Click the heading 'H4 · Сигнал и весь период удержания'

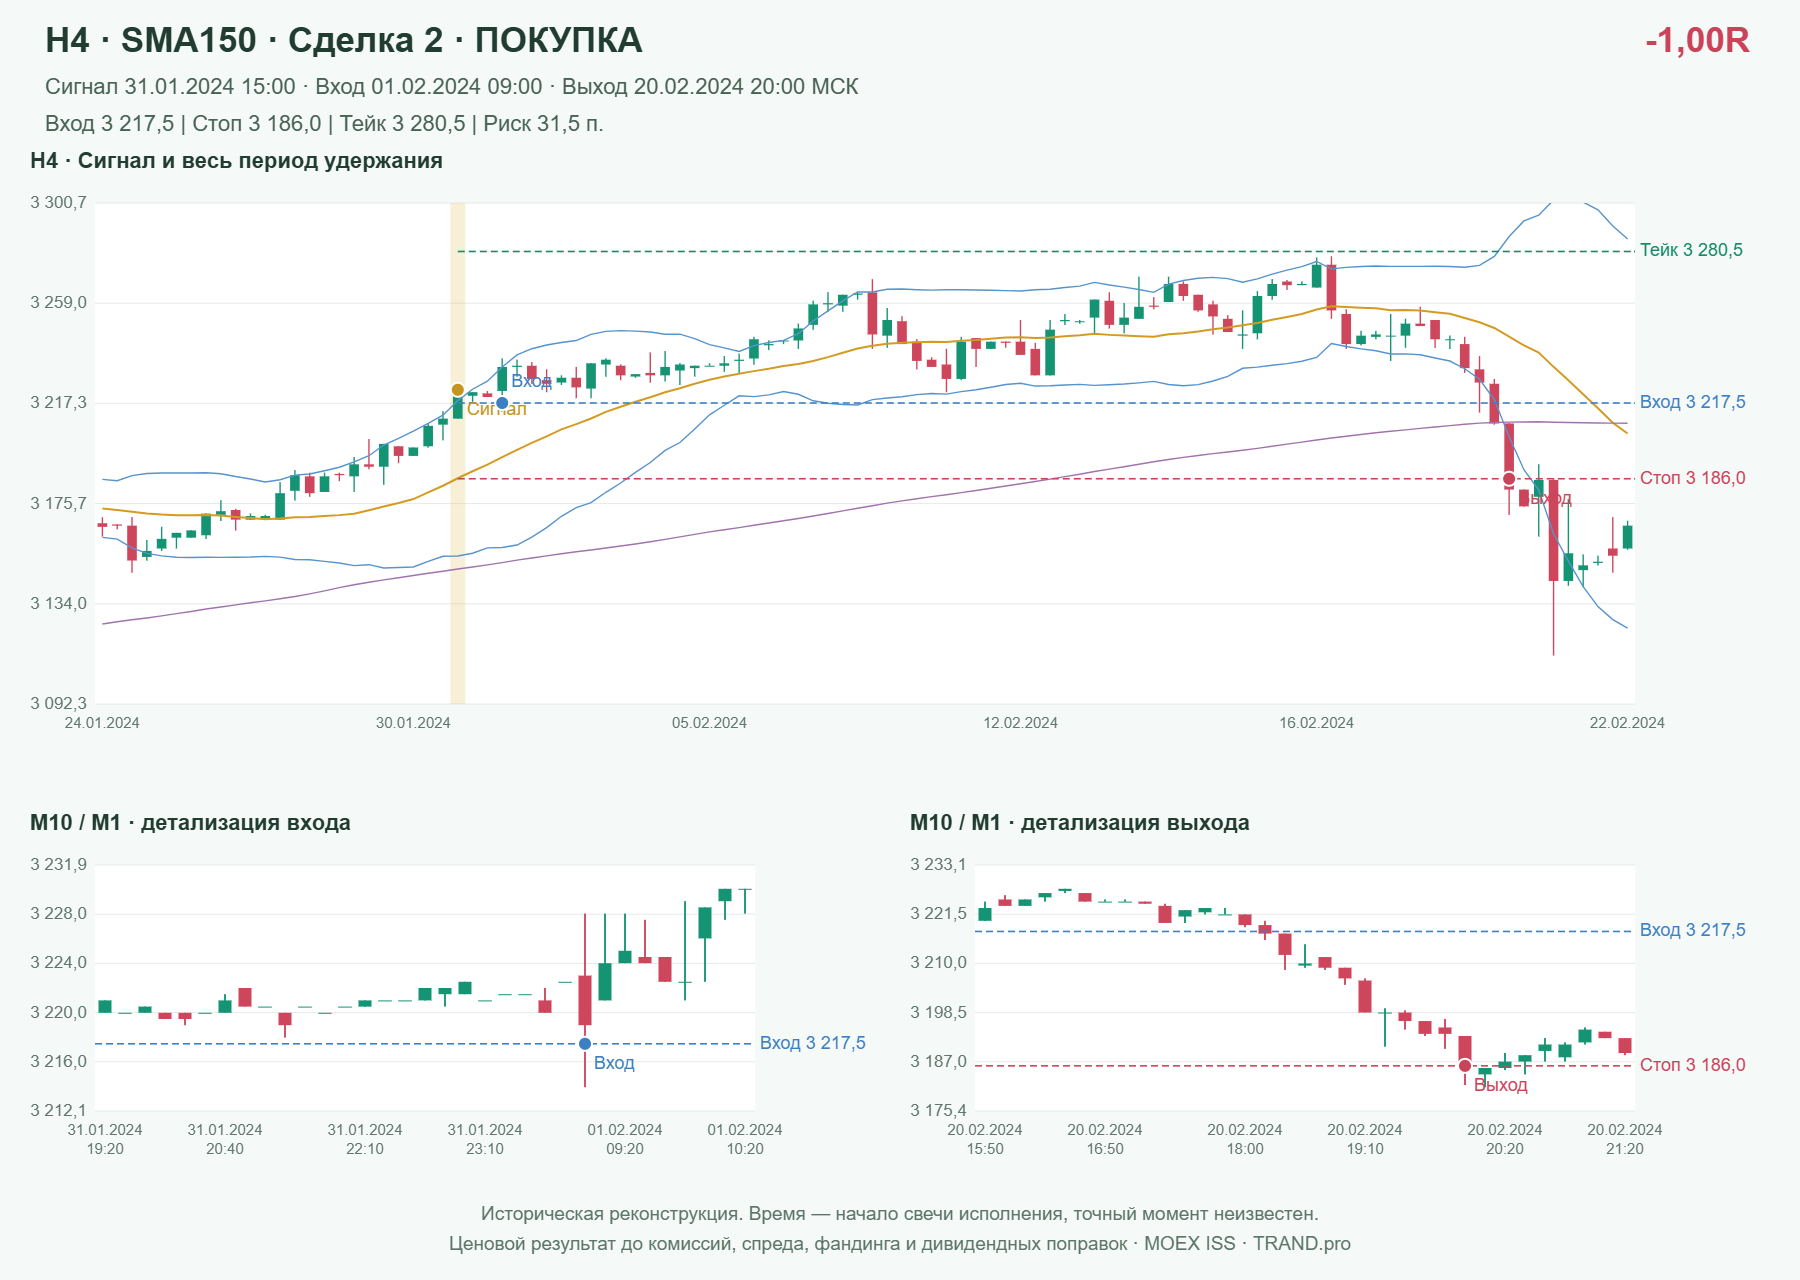tap(236, 161)
